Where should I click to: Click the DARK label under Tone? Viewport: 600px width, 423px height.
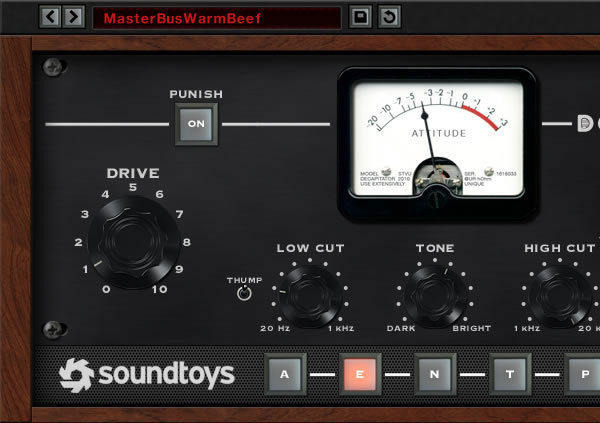pyautogui.click(x=401, y=328)
